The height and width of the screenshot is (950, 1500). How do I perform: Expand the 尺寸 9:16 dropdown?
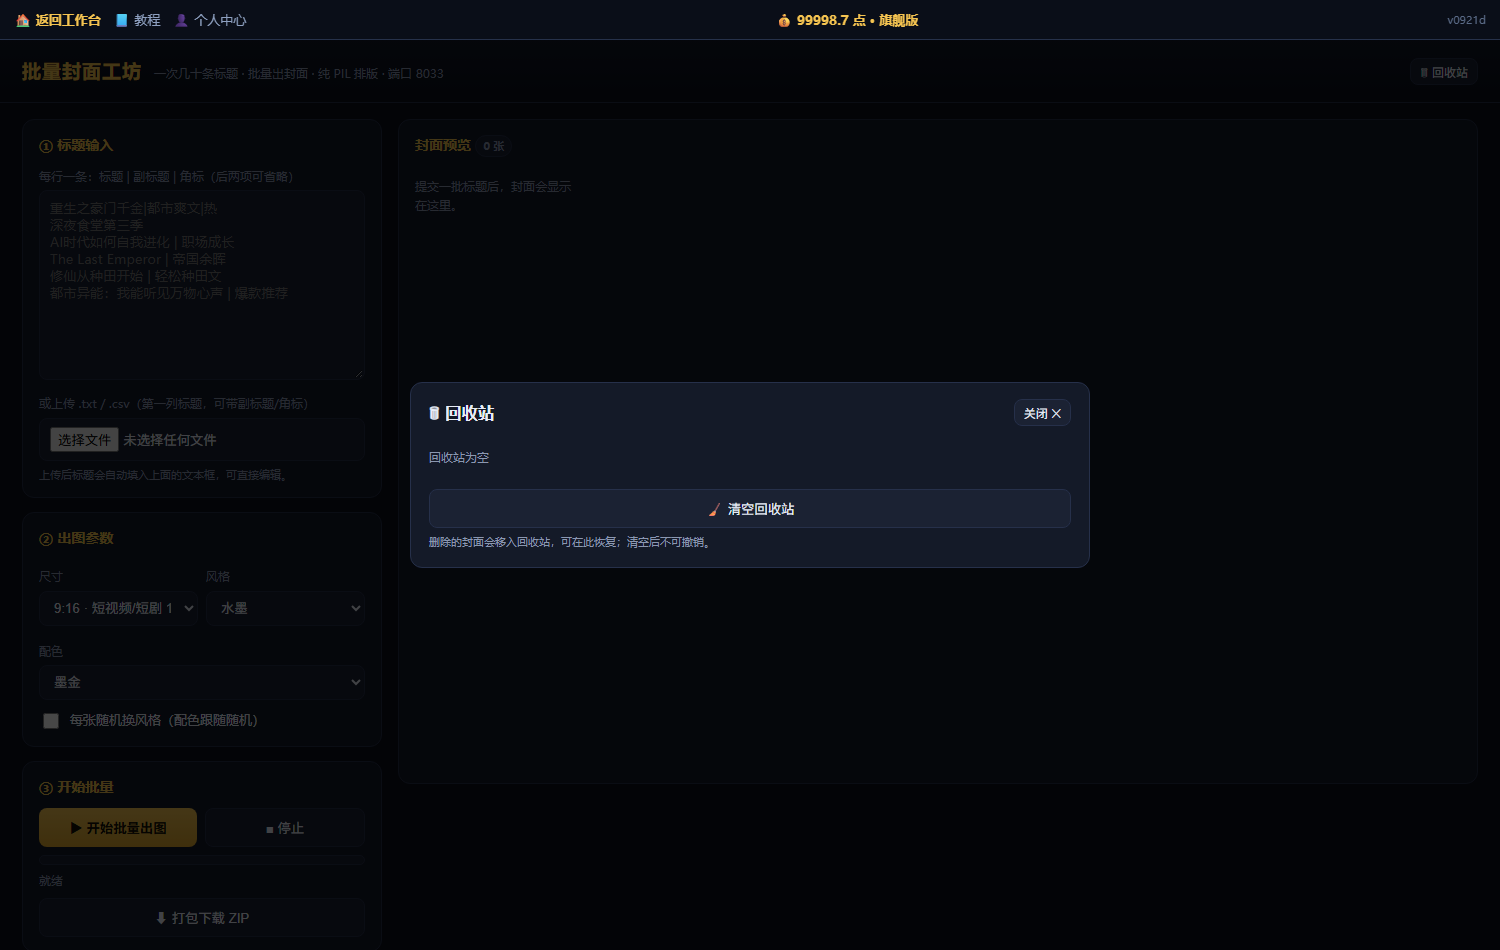coord(120,608)
